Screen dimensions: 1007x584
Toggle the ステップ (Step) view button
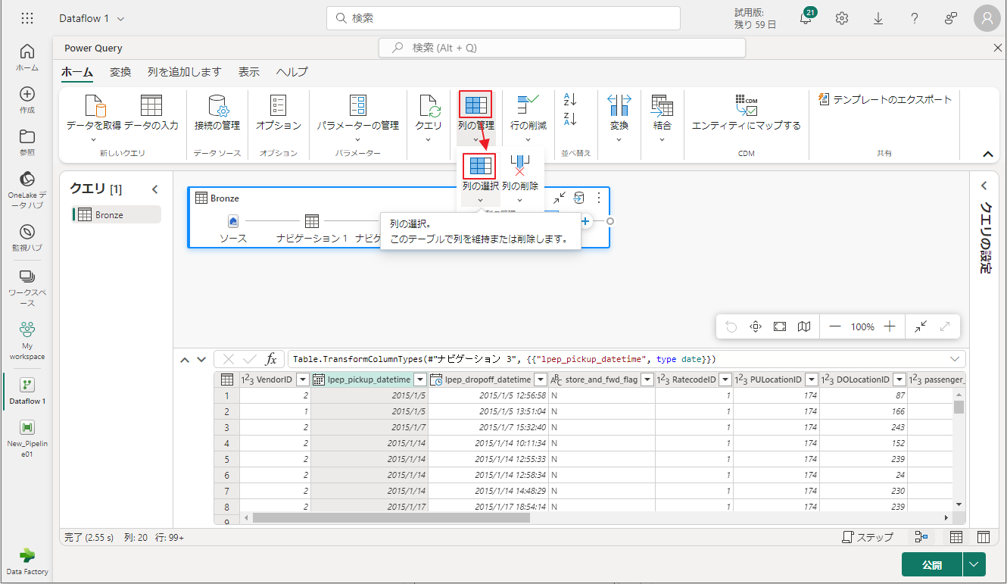pyautogui.click(x=868, y=538)
